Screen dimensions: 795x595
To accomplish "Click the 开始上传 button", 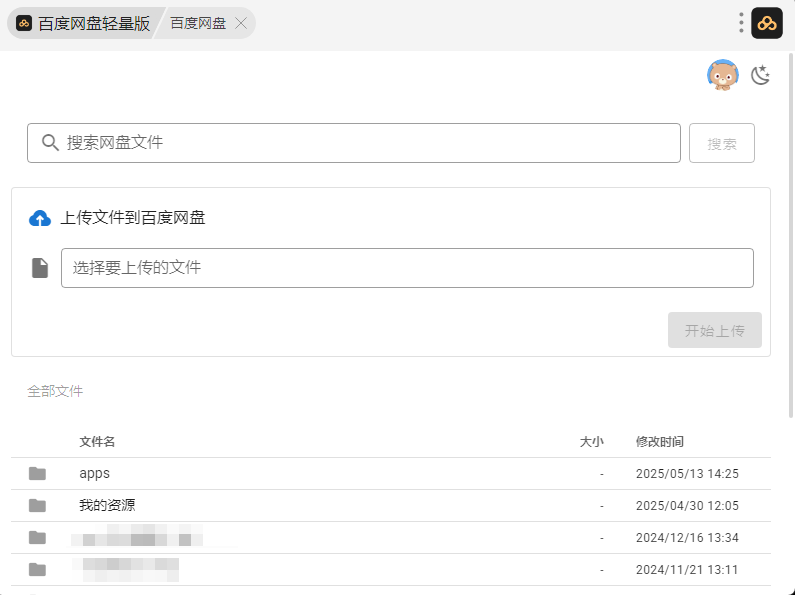I will pyautogui.click(x=714, y=330).
